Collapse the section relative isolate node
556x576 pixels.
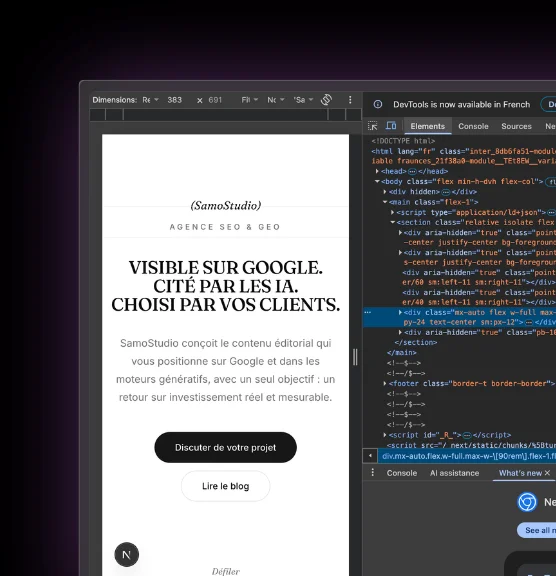coord(393,222)
